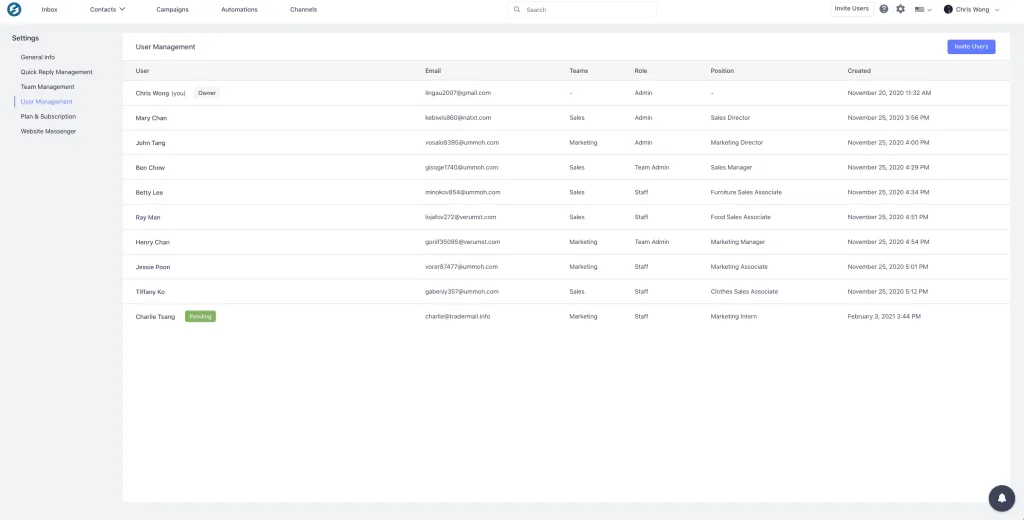
Task: Click Team Admin role for Ben Chow
Action: point(652,168)
